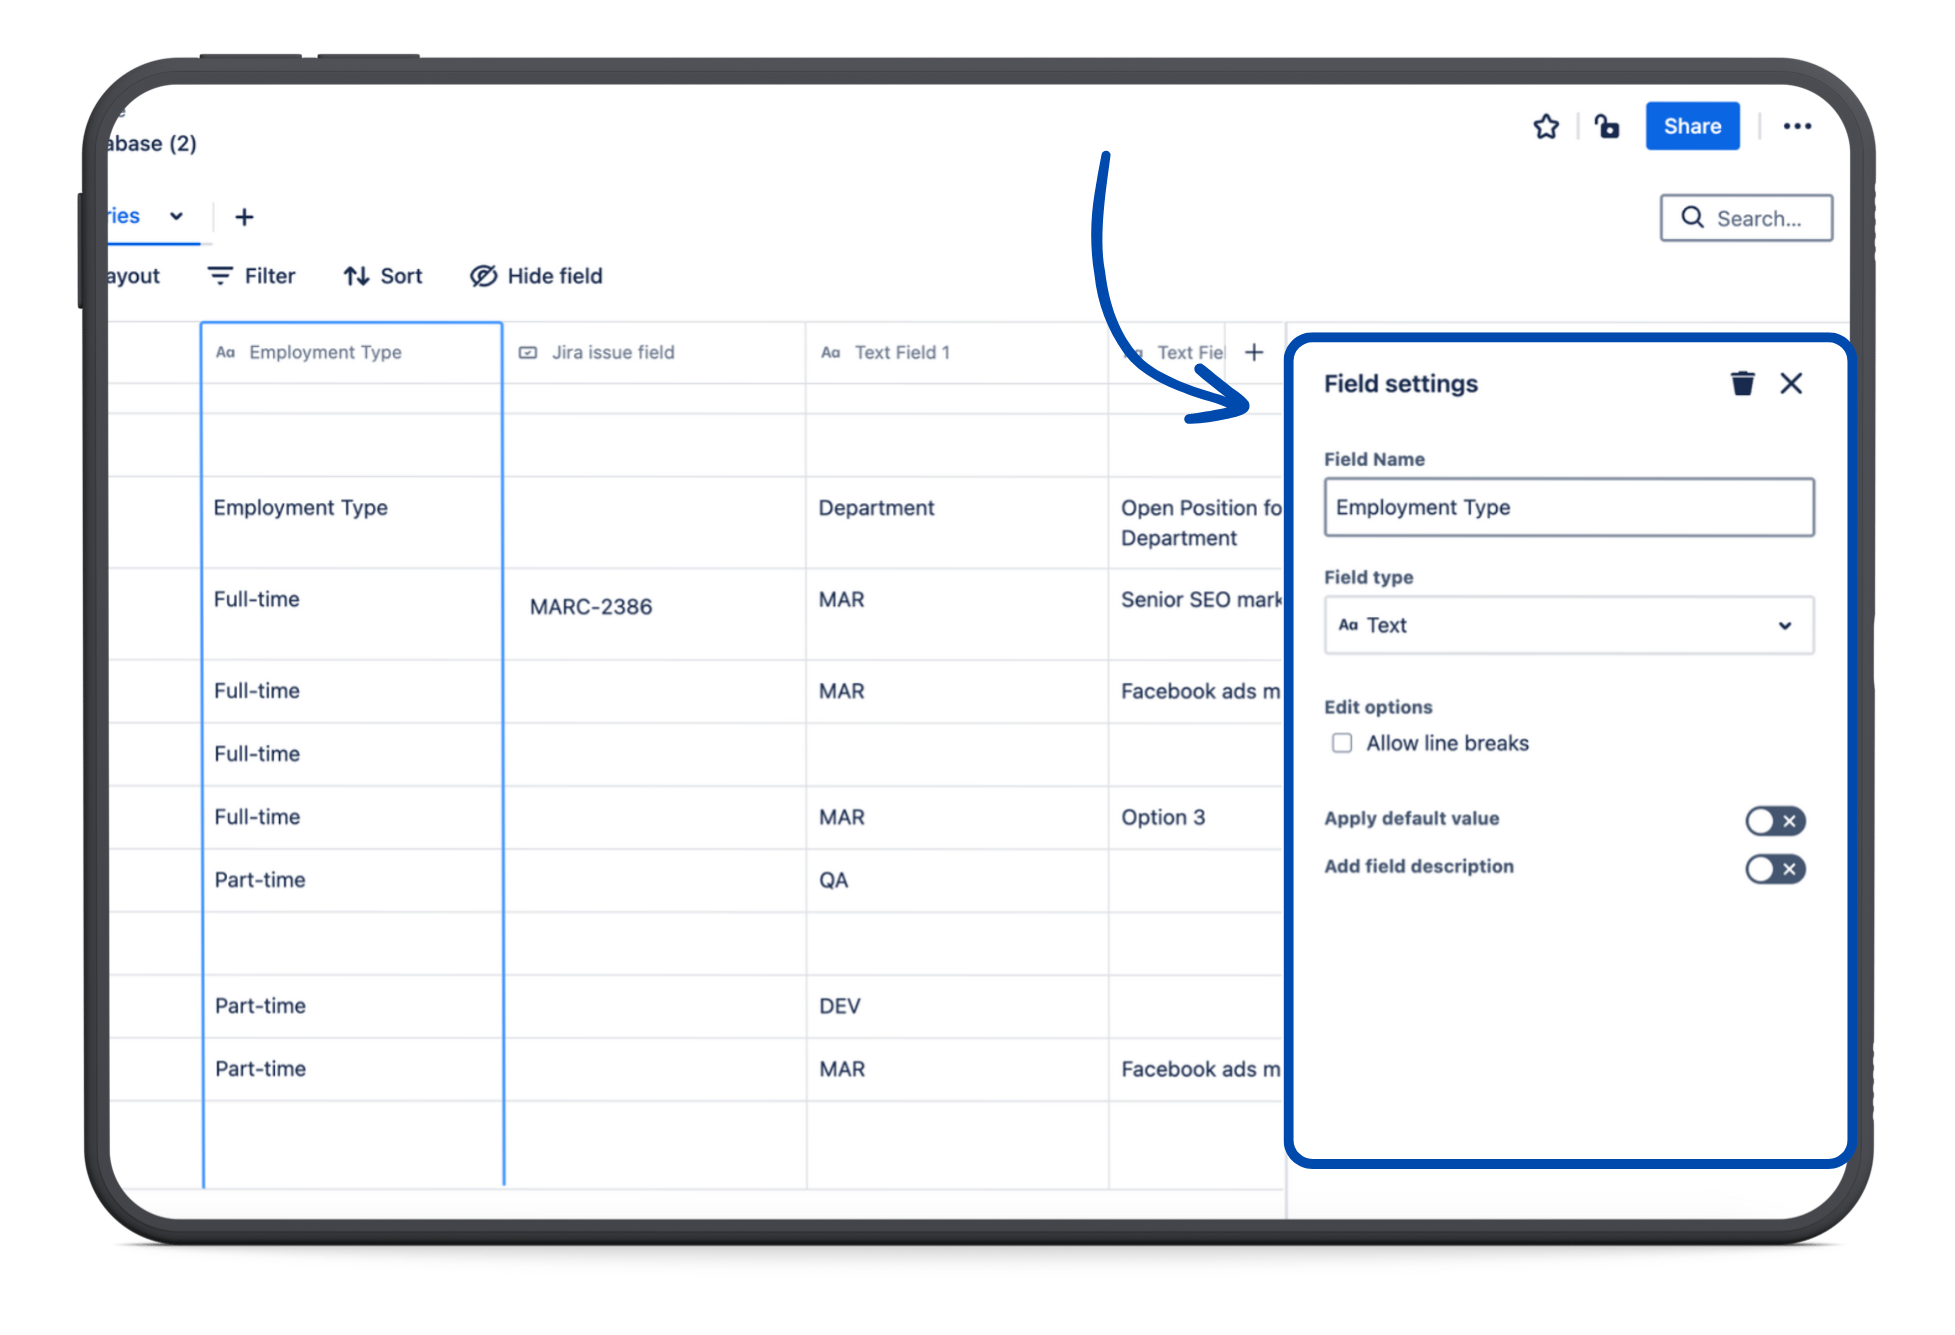Toggle the Apply default value switch
The height and width of the screenshot is (1335, 1955).
coord(1777,820)
